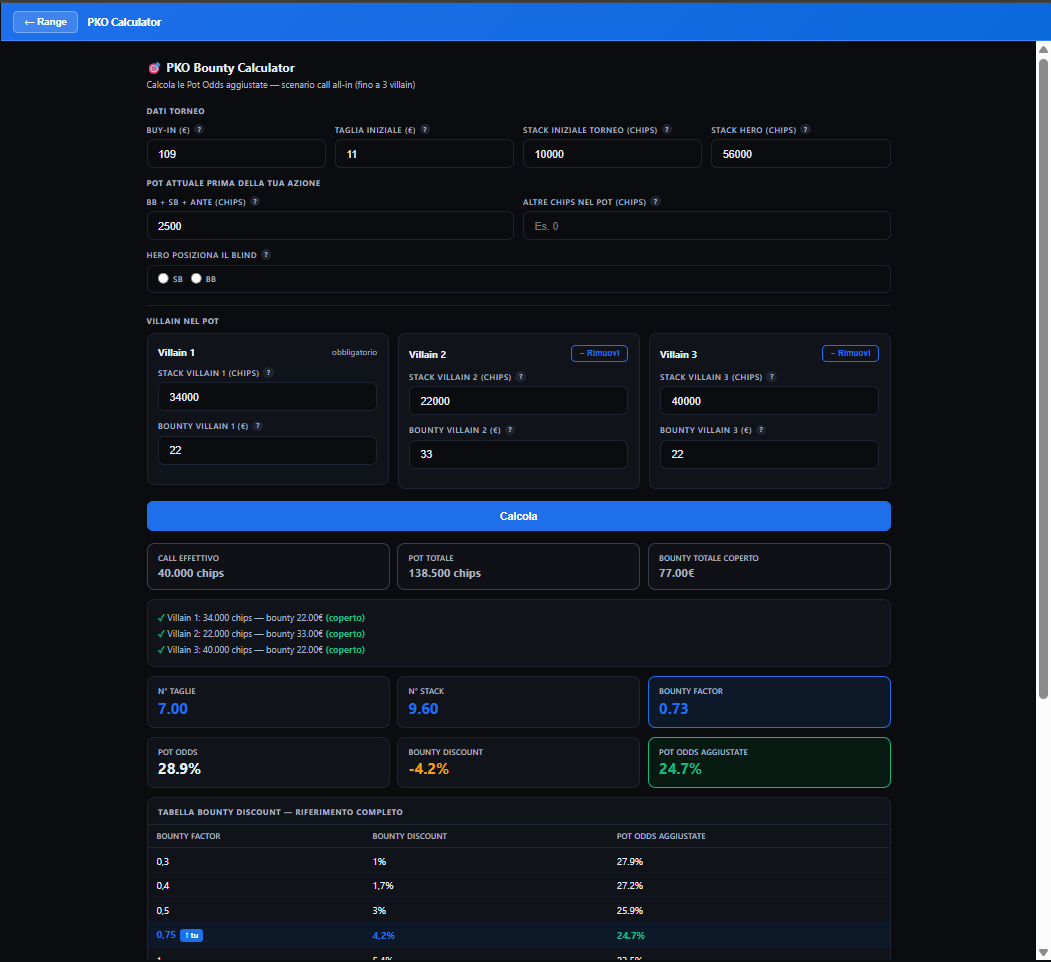The image size is (1051, 962).
Task: Focus the Taglia Iniziale field showing 11
Action: [424, 154]
